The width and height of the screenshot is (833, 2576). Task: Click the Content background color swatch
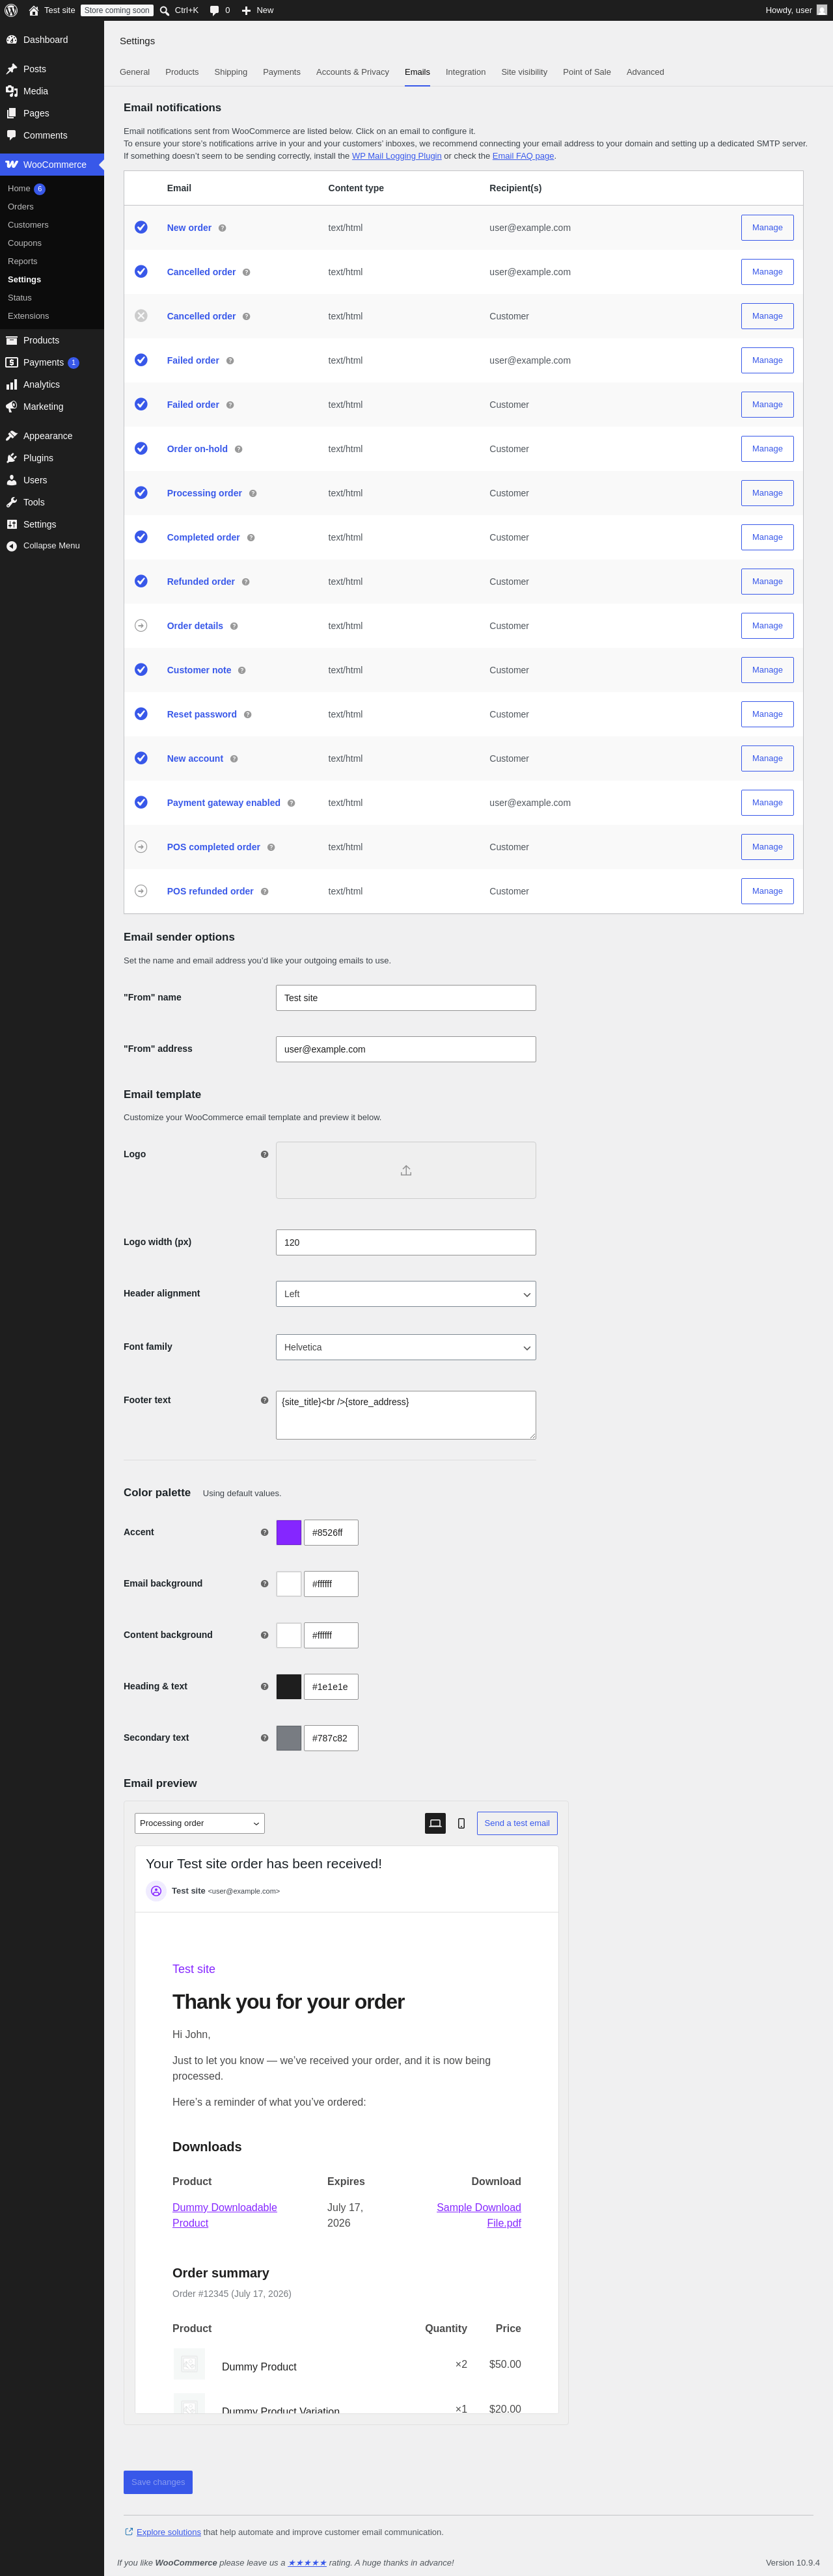(289, 1635)
